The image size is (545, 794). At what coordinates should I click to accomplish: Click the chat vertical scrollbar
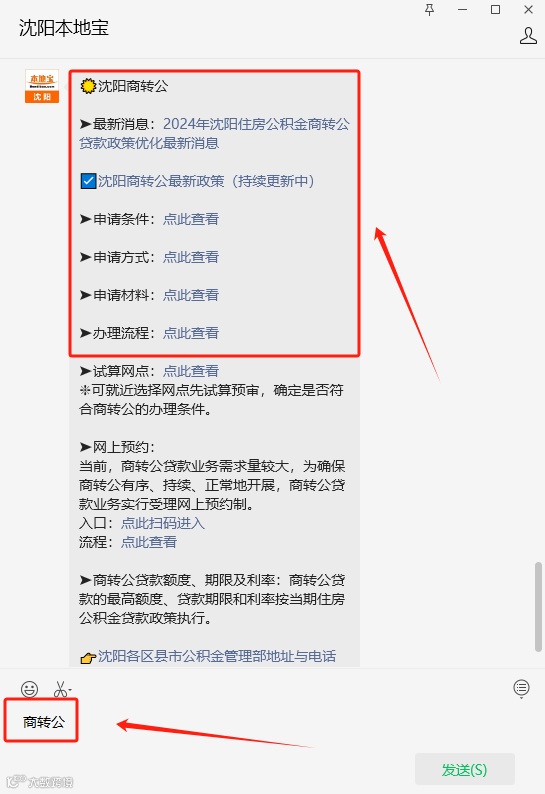tap(538, 606)
